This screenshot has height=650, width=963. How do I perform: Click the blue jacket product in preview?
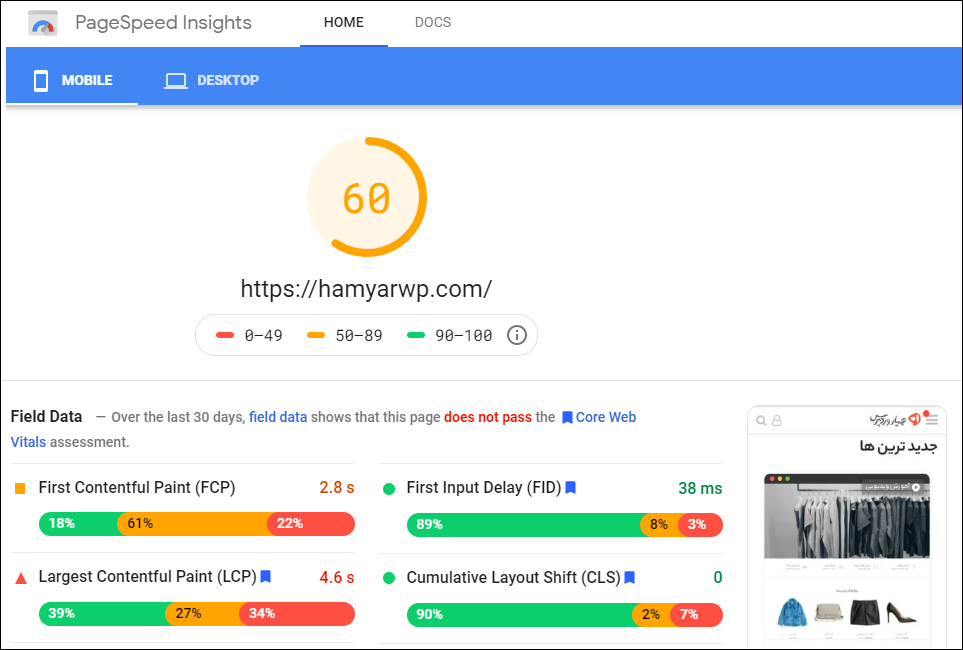point(792,612)
